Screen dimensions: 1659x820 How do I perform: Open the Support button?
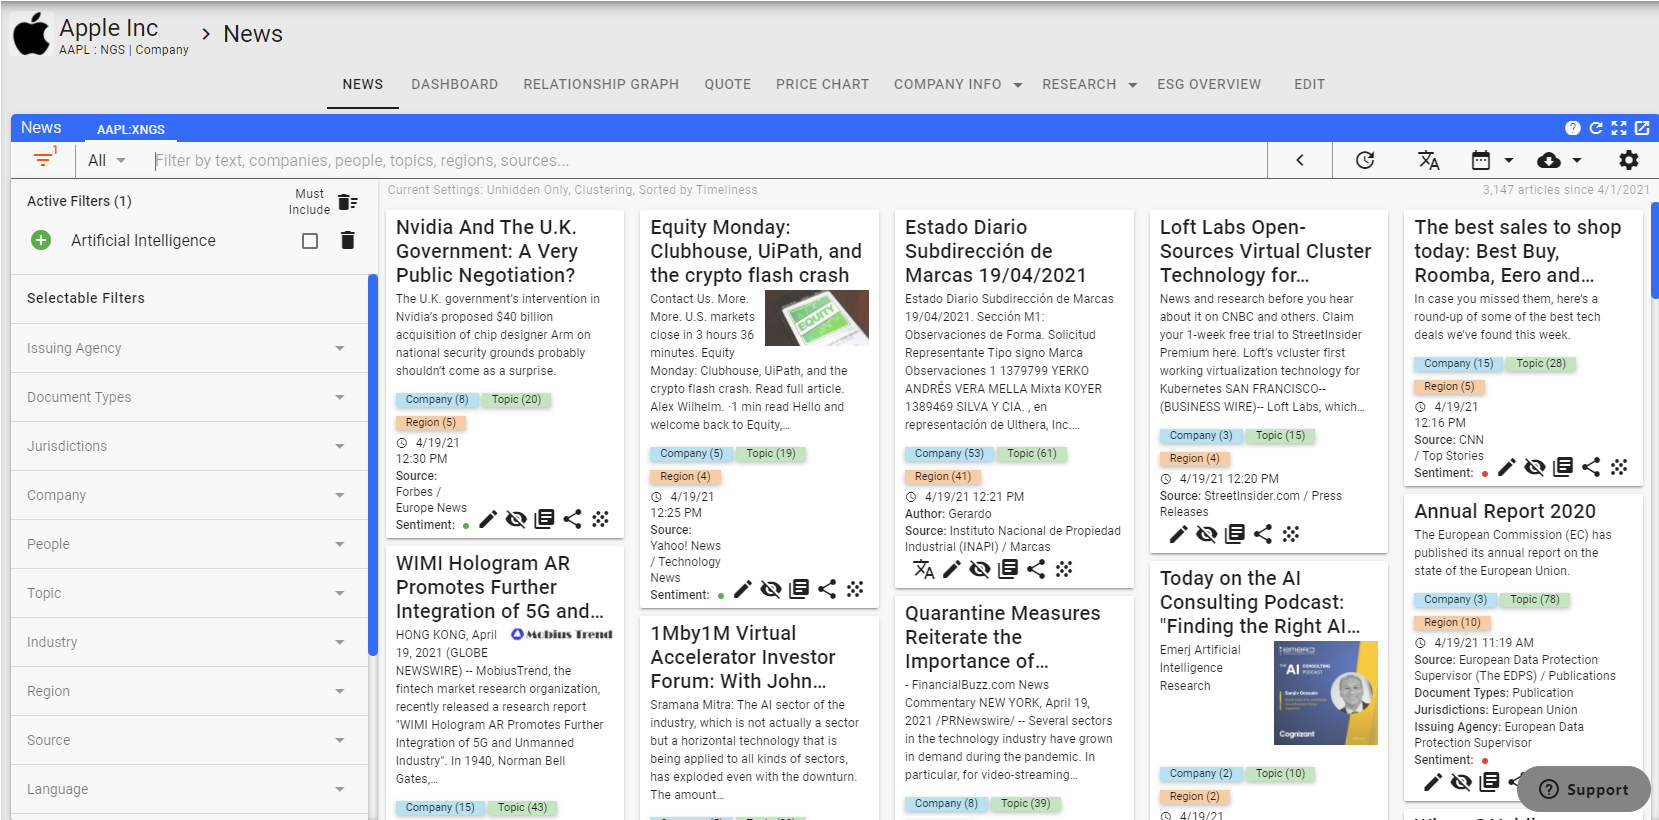coord(1584,789)
